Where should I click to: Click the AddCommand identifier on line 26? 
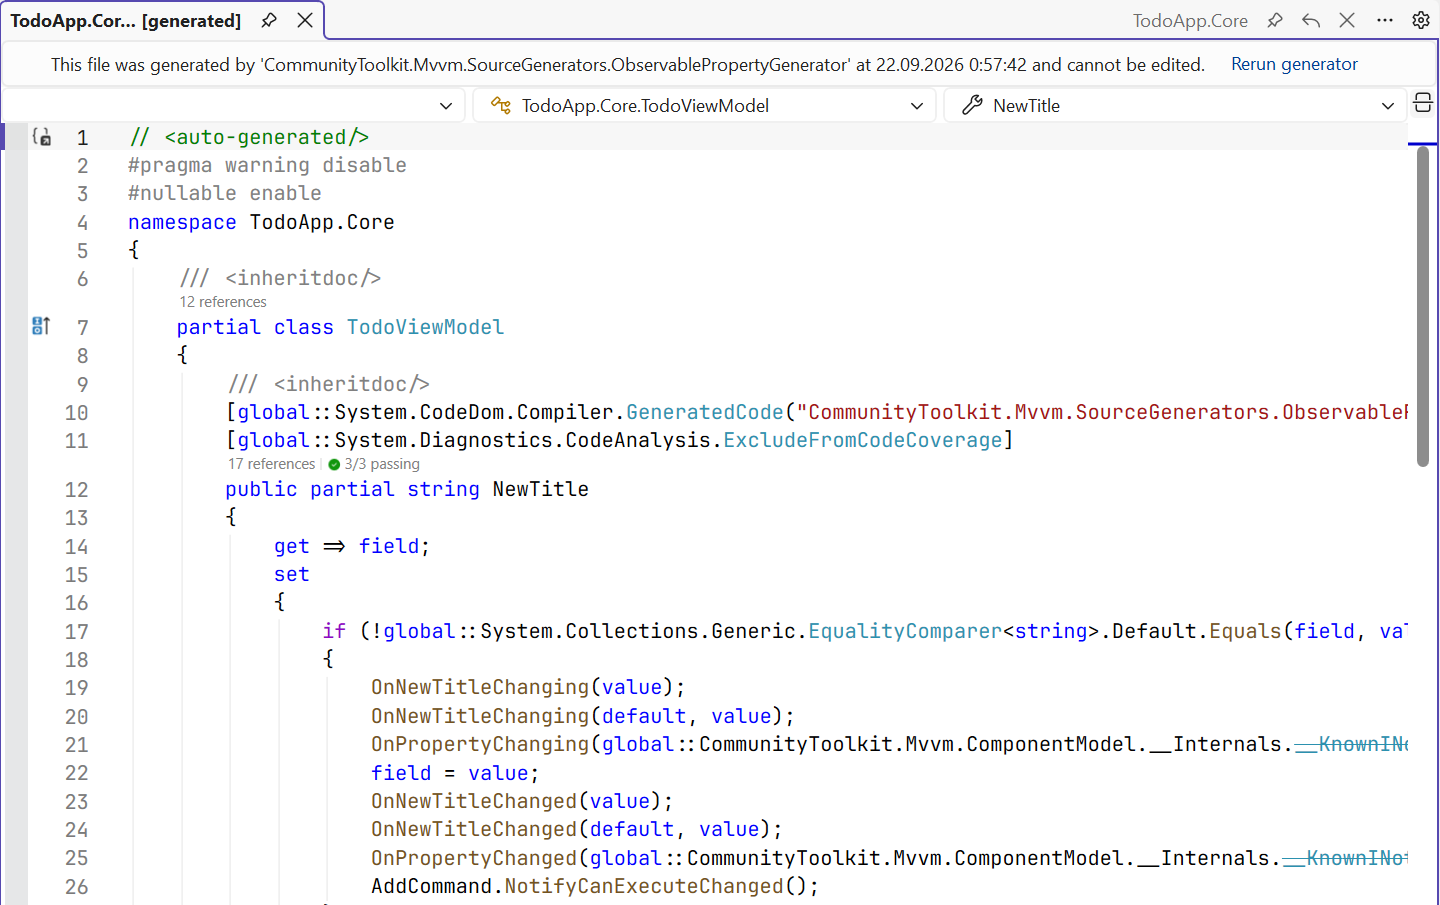click(x=431, y=886)
